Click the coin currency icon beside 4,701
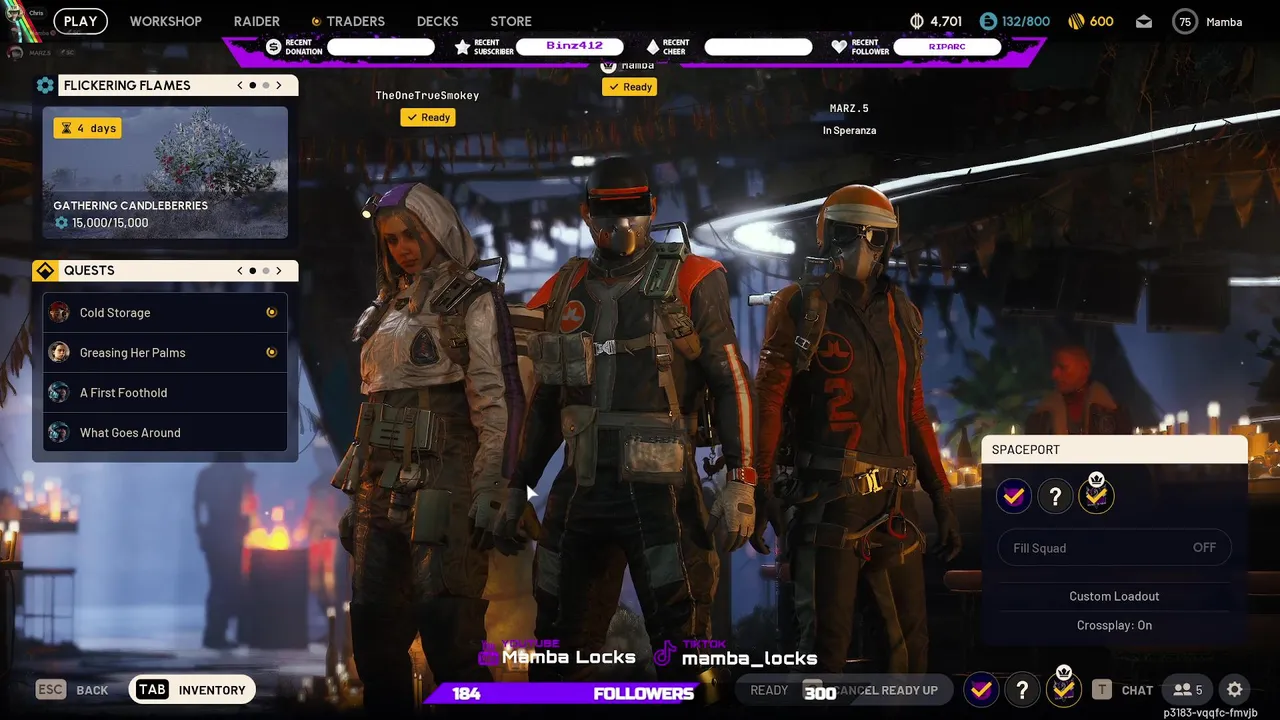This screenshot has height=720, width=1280. point(917,21)
